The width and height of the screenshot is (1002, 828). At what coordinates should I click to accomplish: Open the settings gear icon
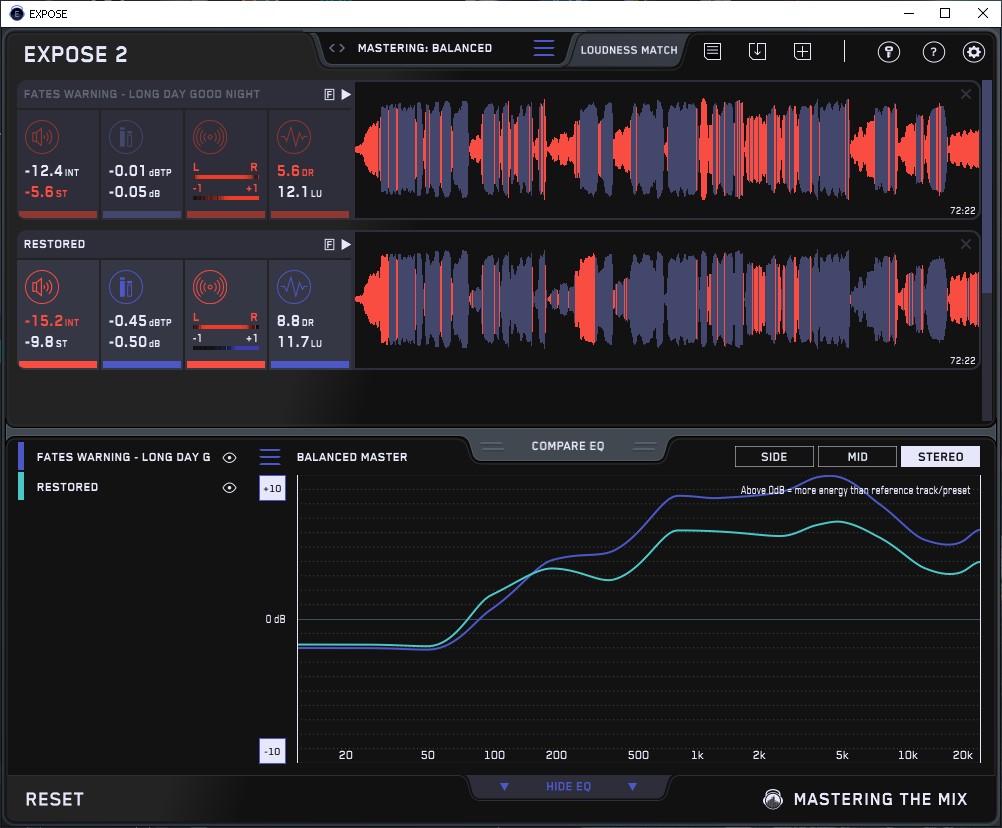974,52
